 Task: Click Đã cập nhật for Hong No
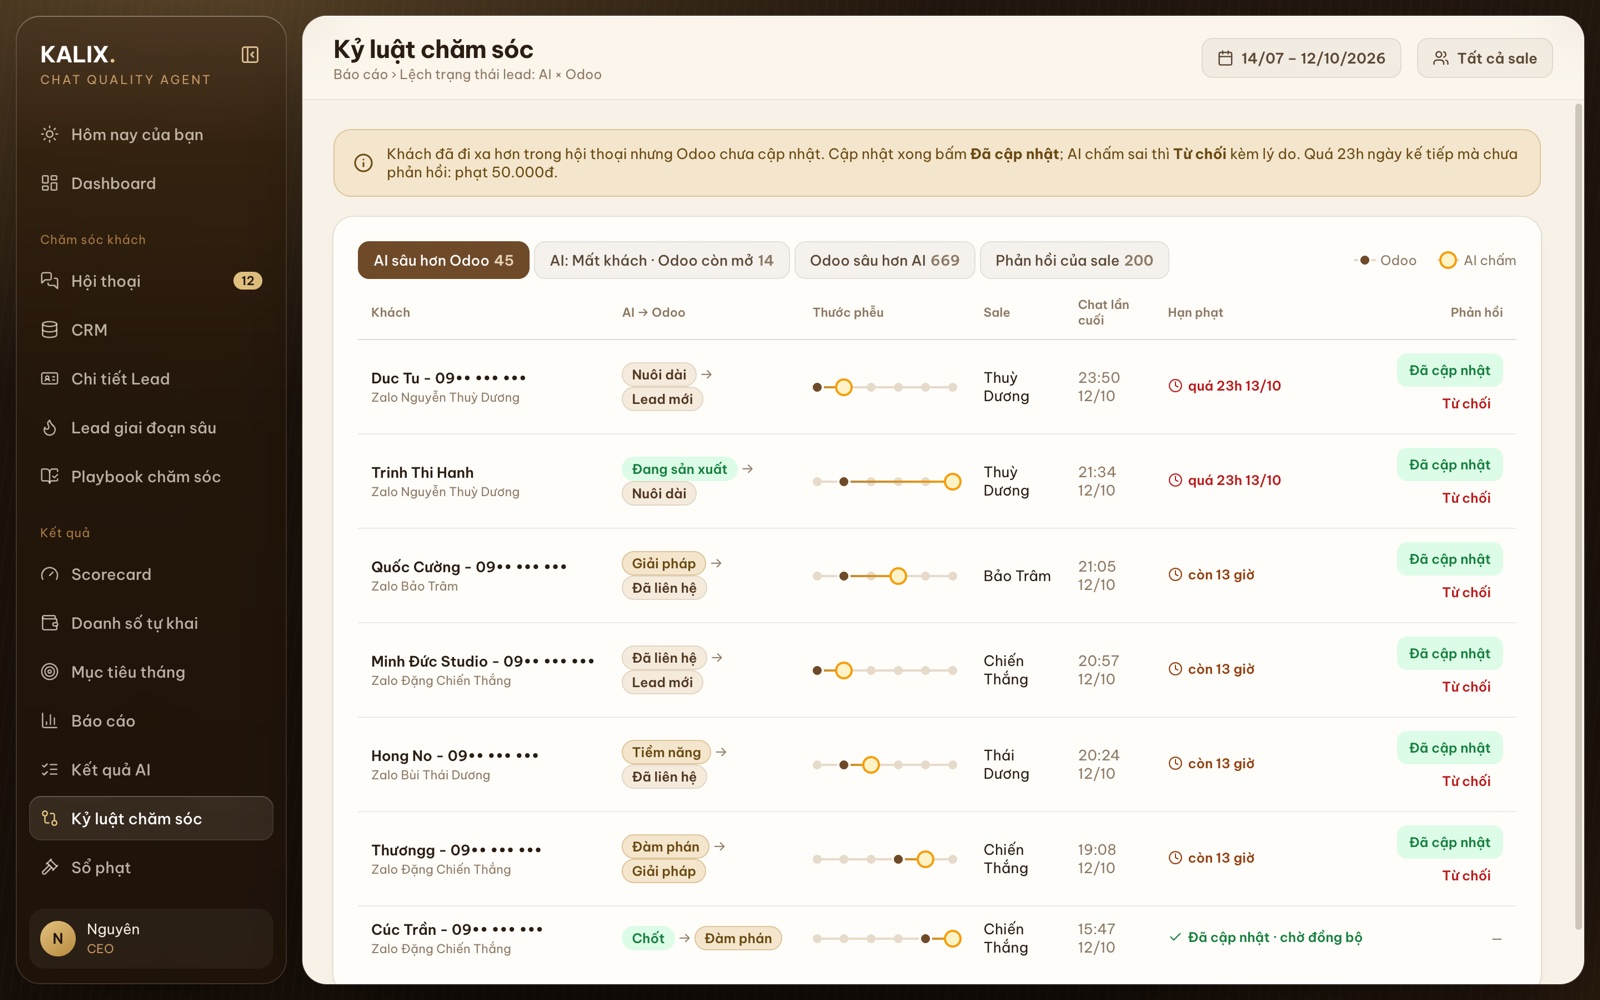point(1449,748)
